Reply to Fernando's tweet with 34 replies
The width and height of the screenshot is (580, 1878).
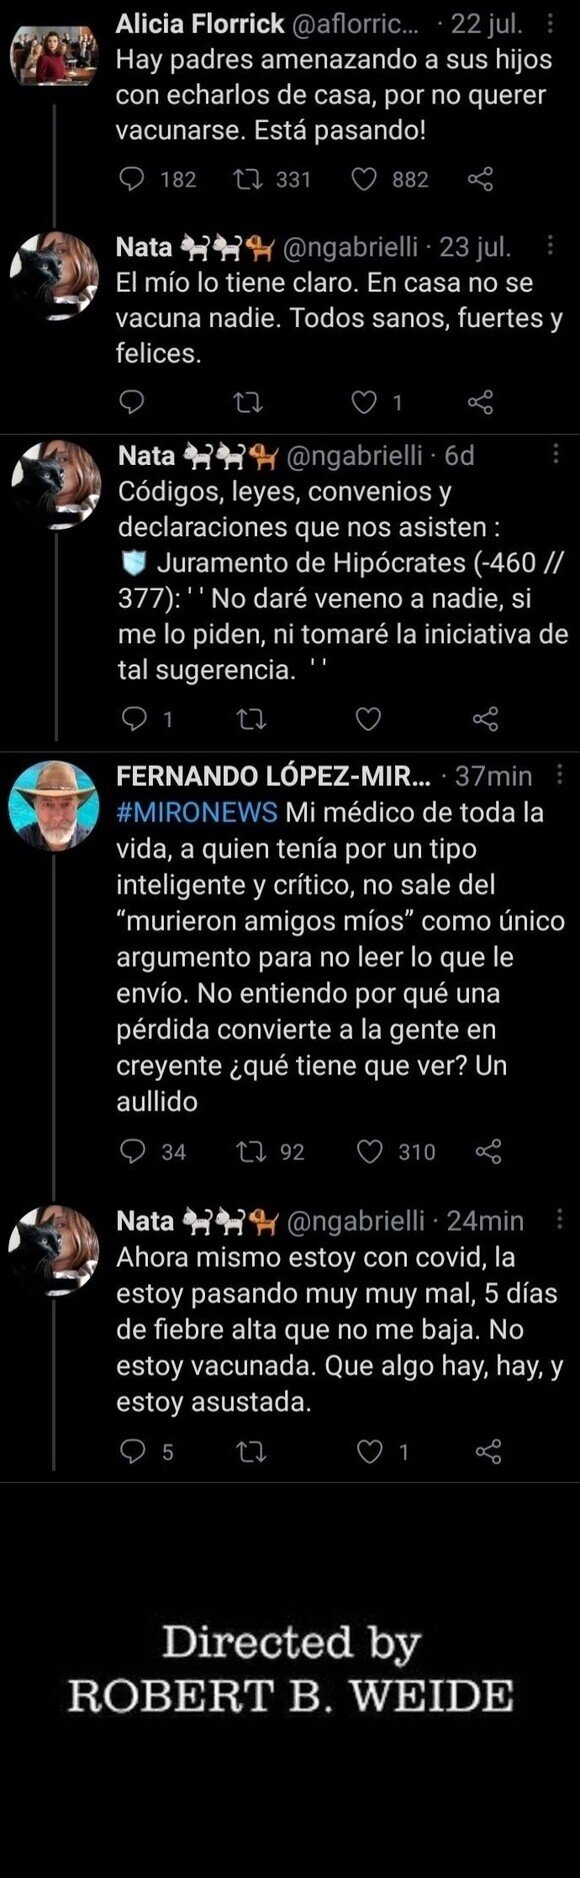tap(133, 1152)
